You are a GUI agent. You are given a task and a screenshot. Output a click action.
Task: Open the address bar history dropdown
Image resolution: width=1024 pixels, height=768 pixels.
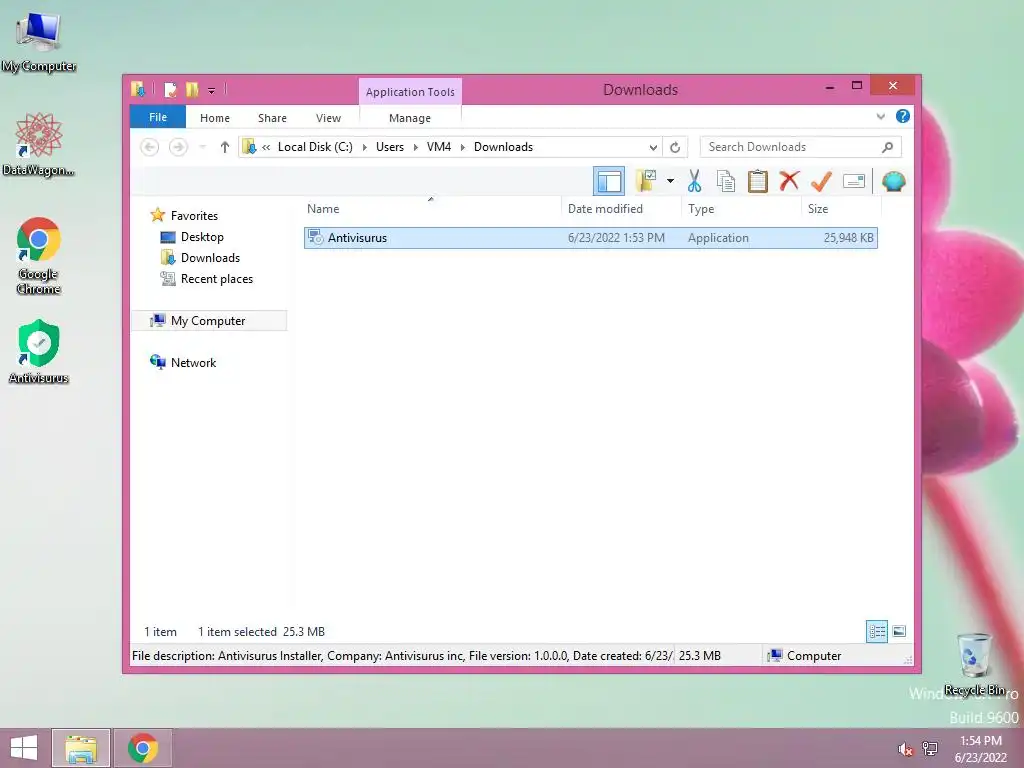click(x=653, y=148)
